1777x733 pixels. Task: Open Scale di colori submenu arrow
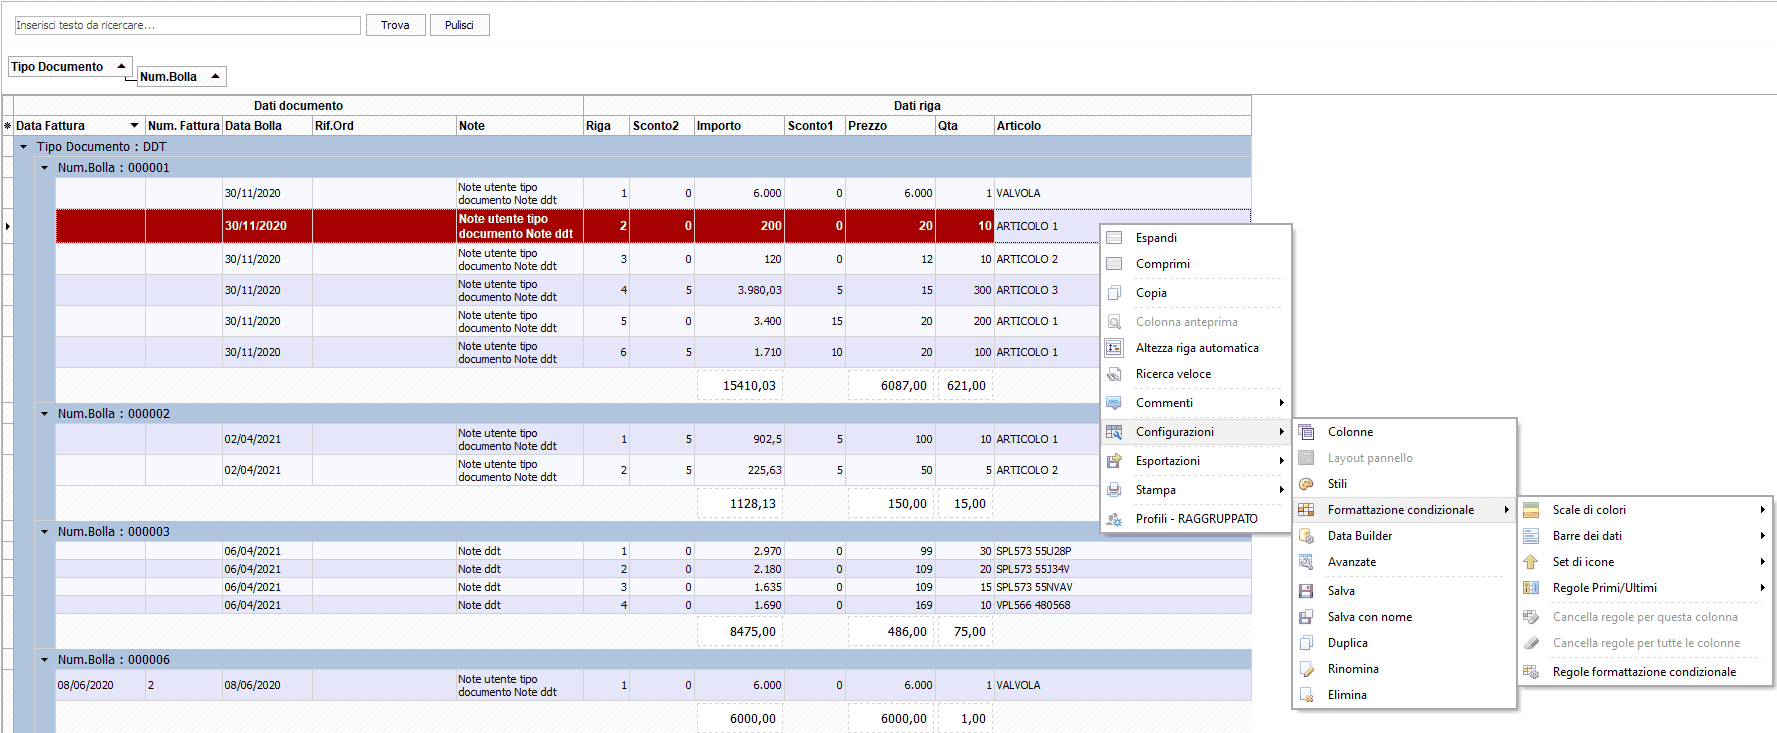click(x=1762, y=510)
